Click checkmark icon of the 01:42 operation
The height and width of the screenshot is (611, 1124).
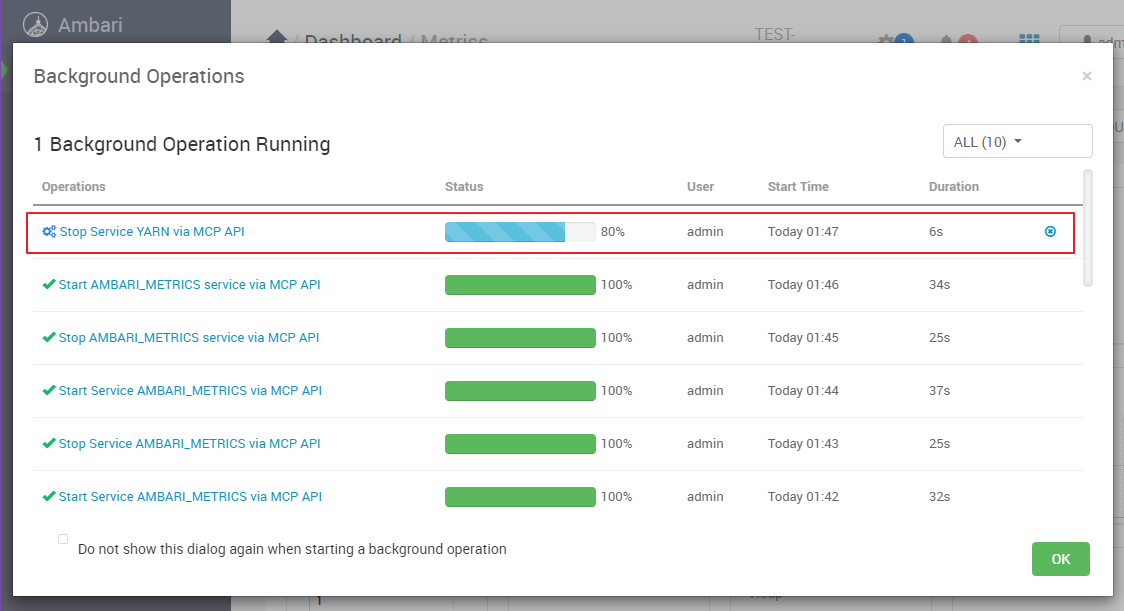(49, 497)
